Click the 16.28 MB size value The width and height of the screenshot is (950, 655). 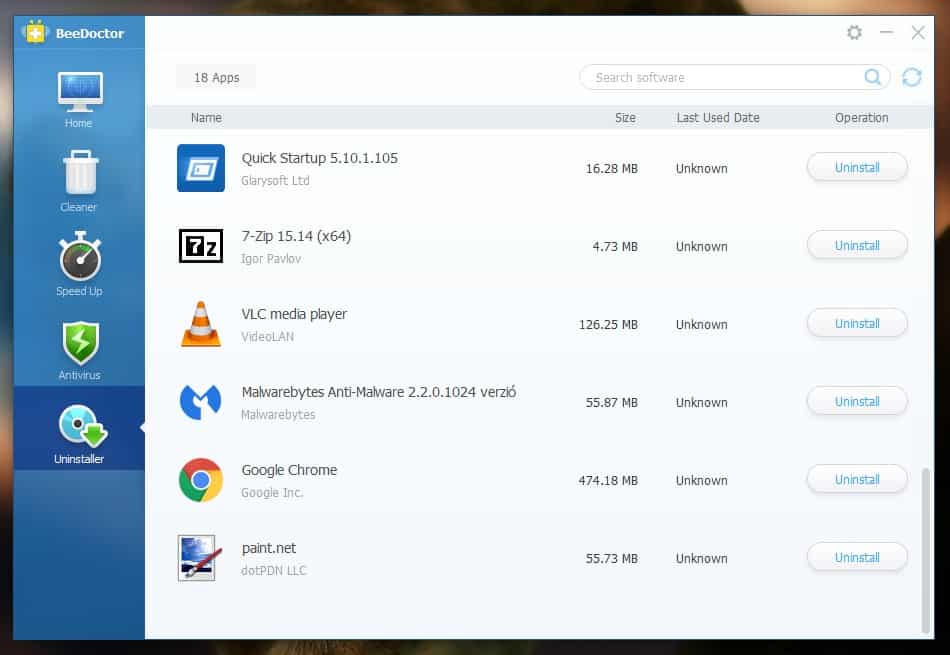pos(611,168)
